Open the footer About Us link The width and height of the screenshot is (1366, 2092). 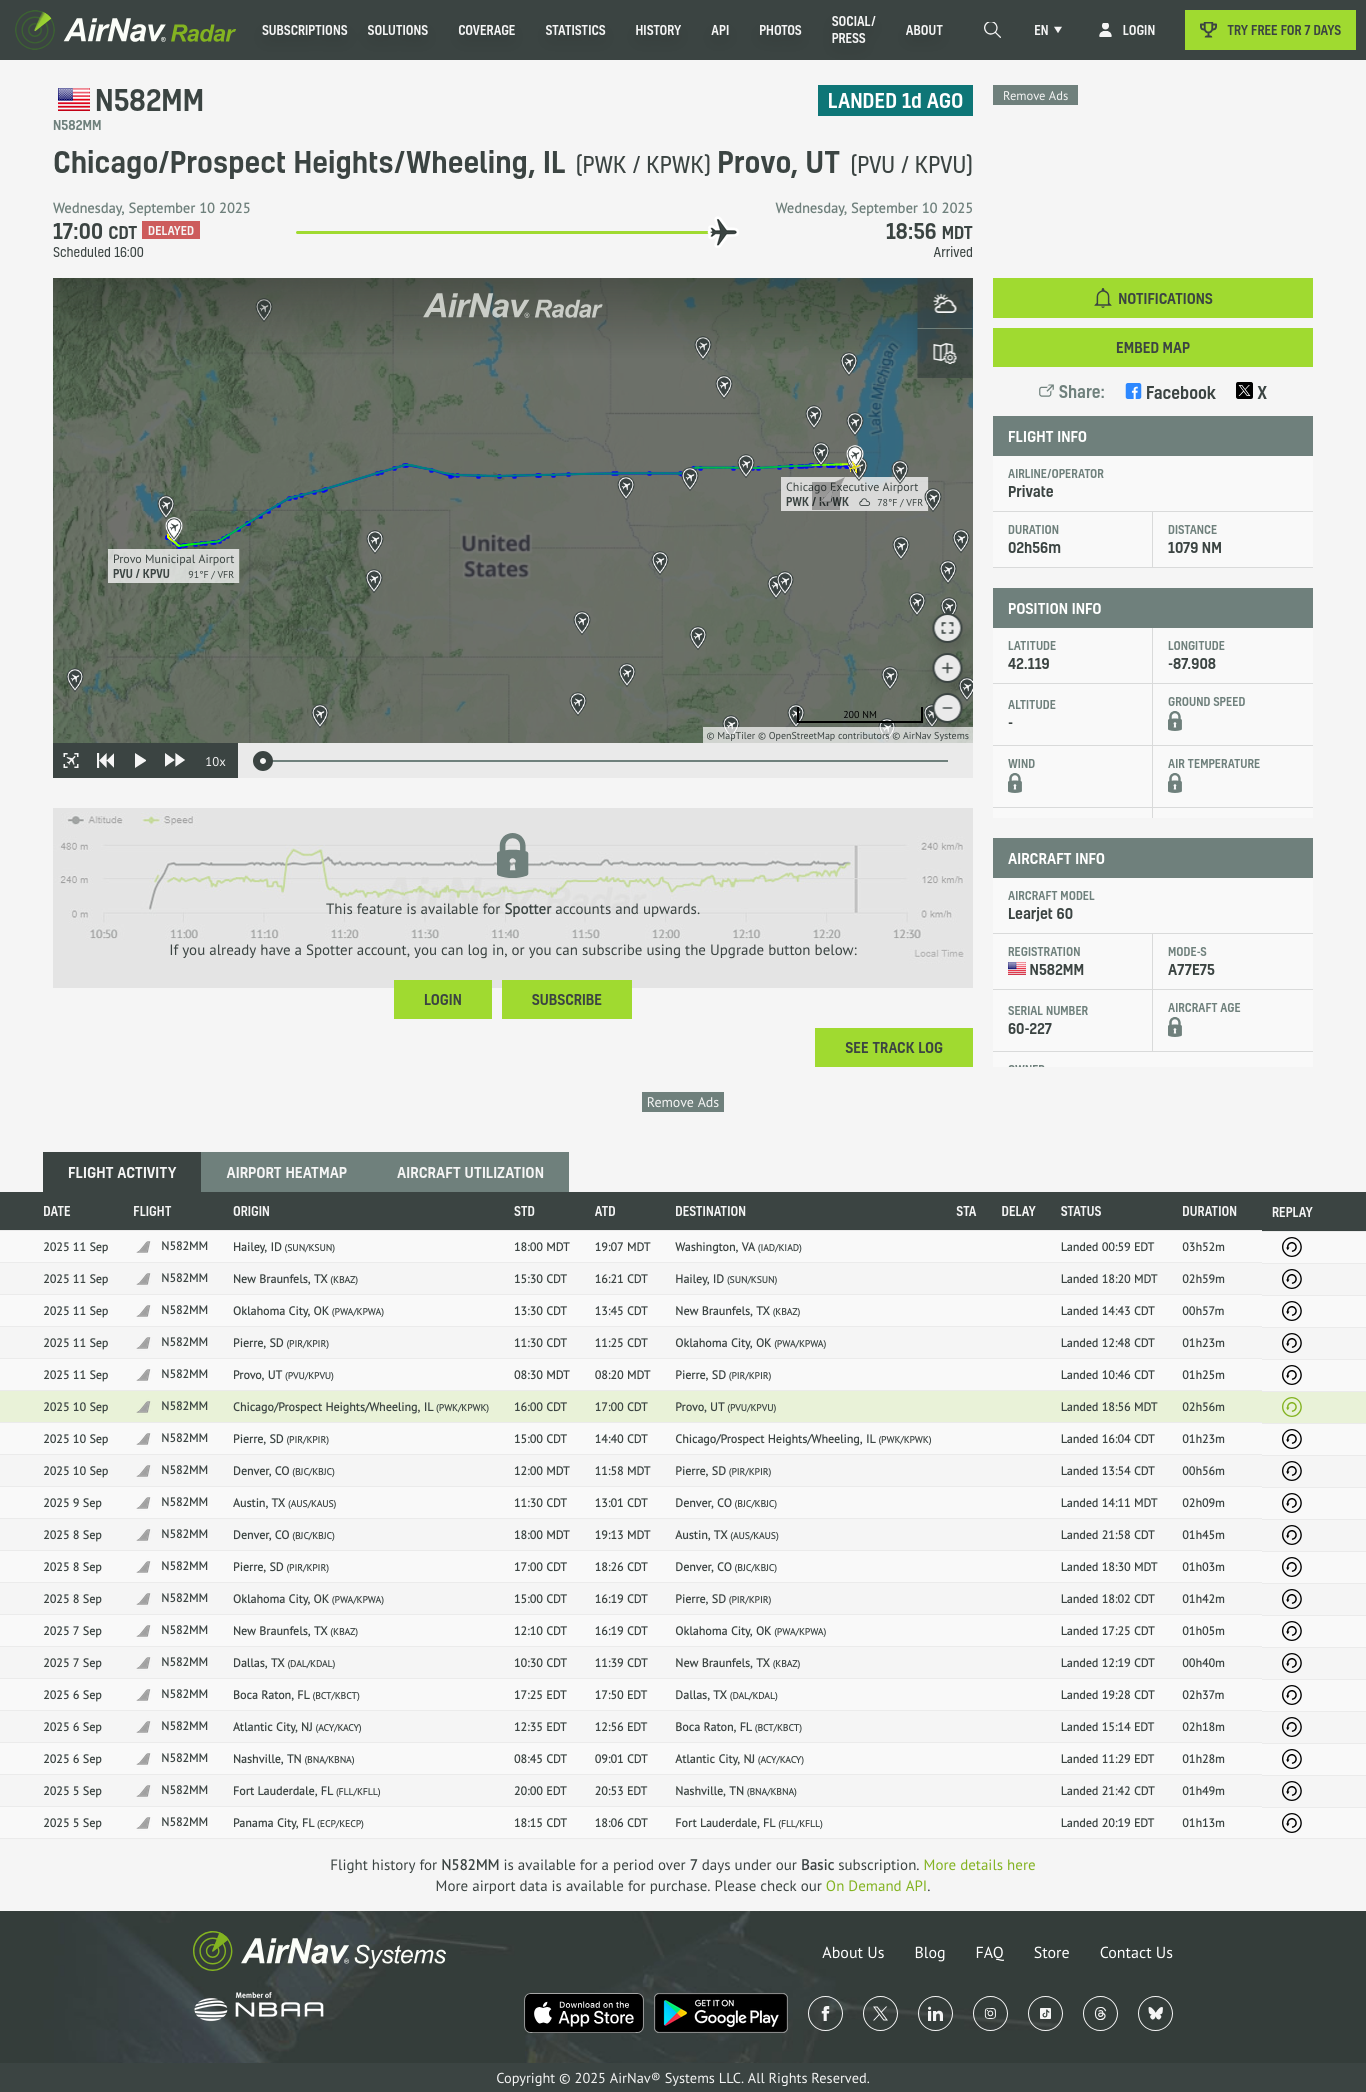point(853,1952)
